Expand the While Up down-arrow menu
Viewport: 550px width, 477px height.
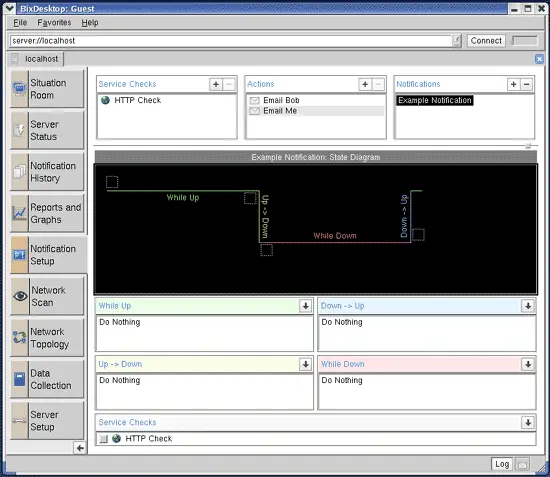[x=306, y=306]
